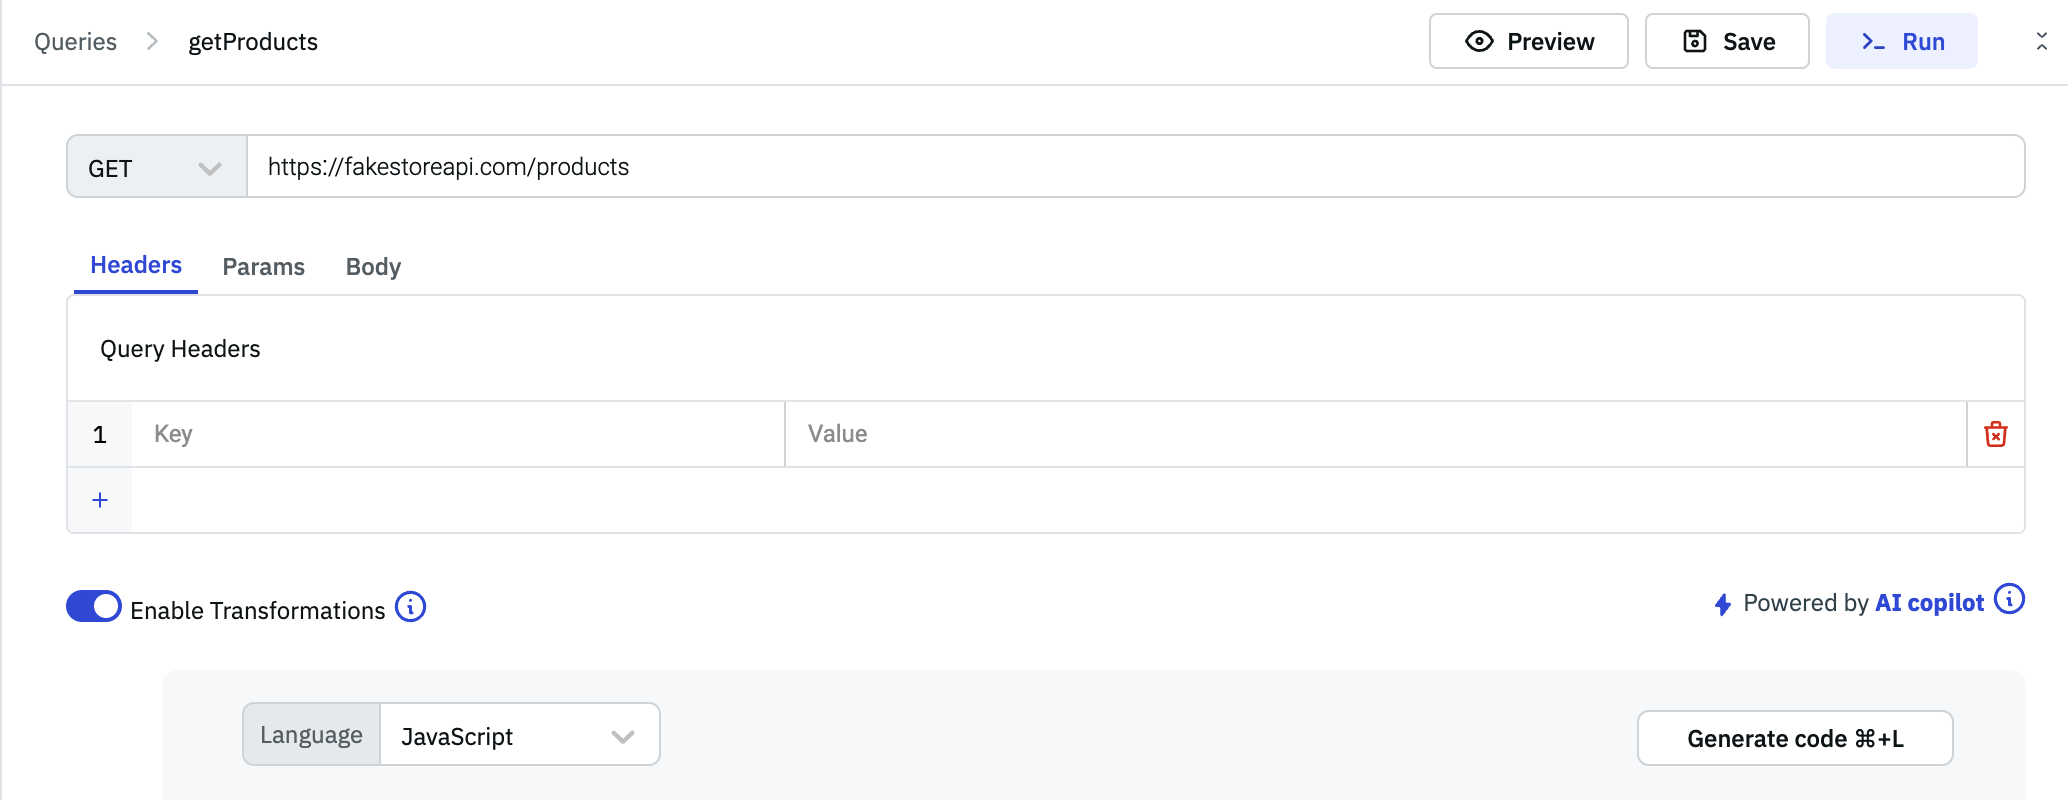The image size is (2068, 800).
Task: Collapse the query panel using the collapse arrows
Action: [x=2041, y=41]
